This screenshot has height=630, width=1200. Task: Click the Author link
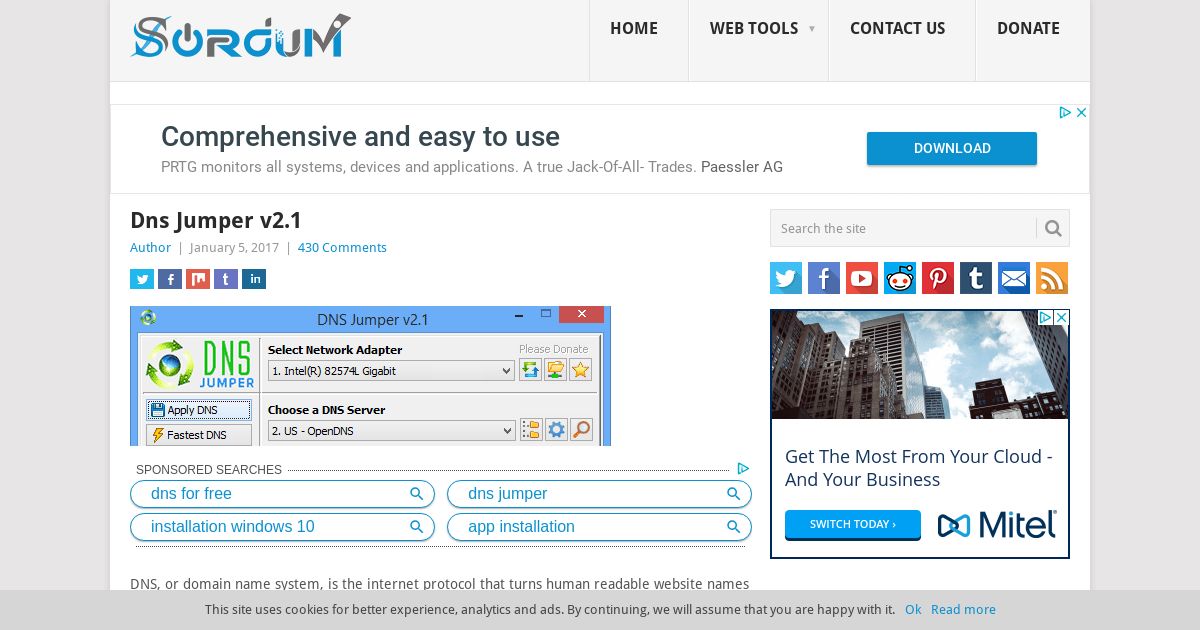pyautogui.click(x=150, y=248)
